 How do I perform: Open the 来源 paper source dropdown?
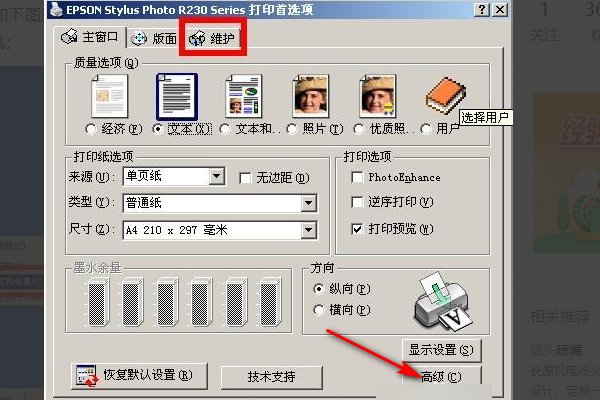[x=217, y=176]
